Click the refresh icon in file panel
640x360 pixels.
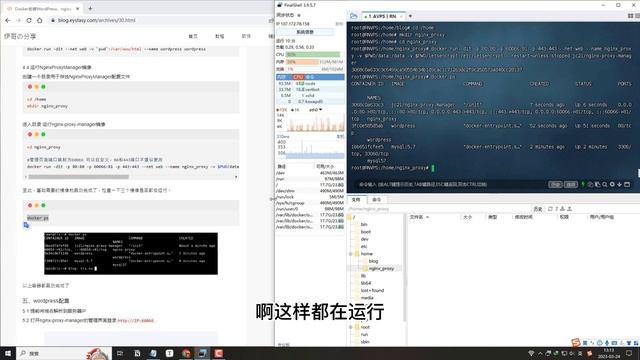click(550, 209)
